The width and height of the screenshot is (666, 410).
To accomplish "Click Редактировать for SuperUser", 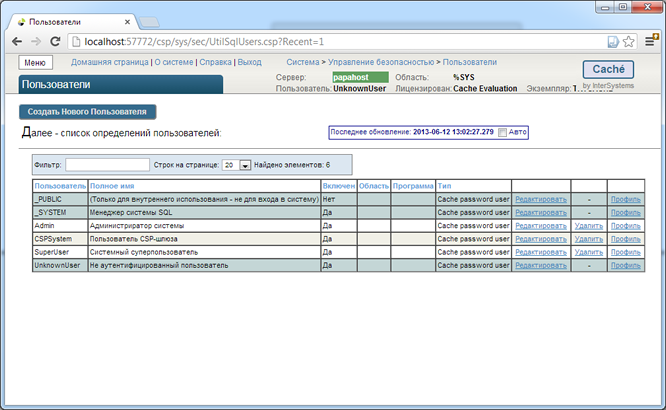I will pyautogui.click(x=541, y=252).
